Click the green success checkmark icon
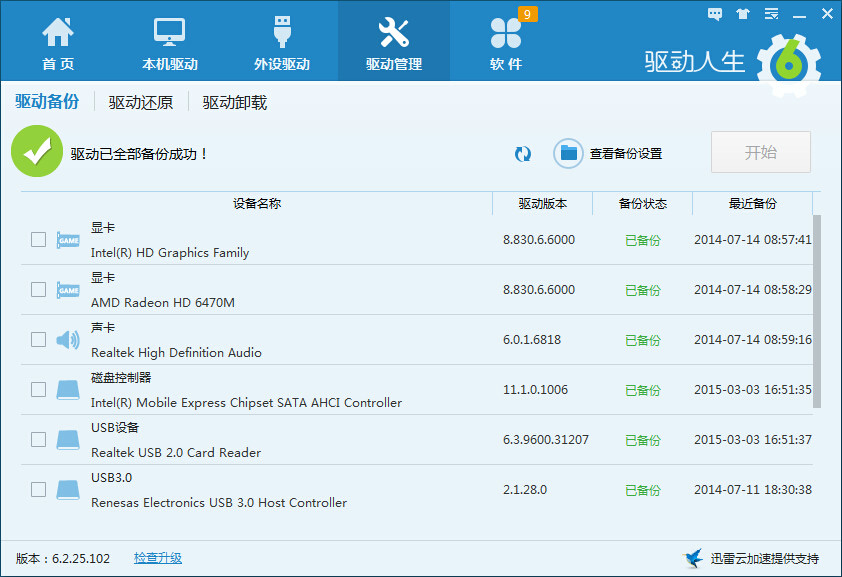Screen dimensions: 842x577 coord(37,151)
